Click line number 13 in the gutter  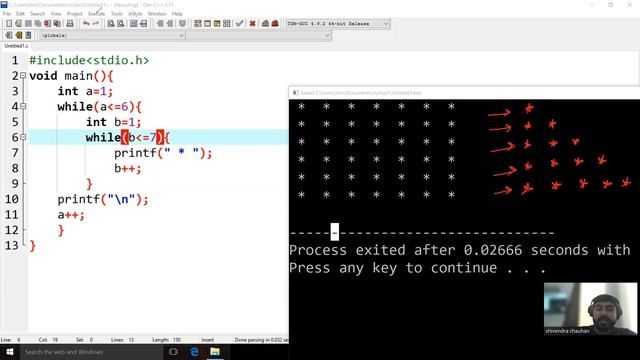(x=12, y=245)
